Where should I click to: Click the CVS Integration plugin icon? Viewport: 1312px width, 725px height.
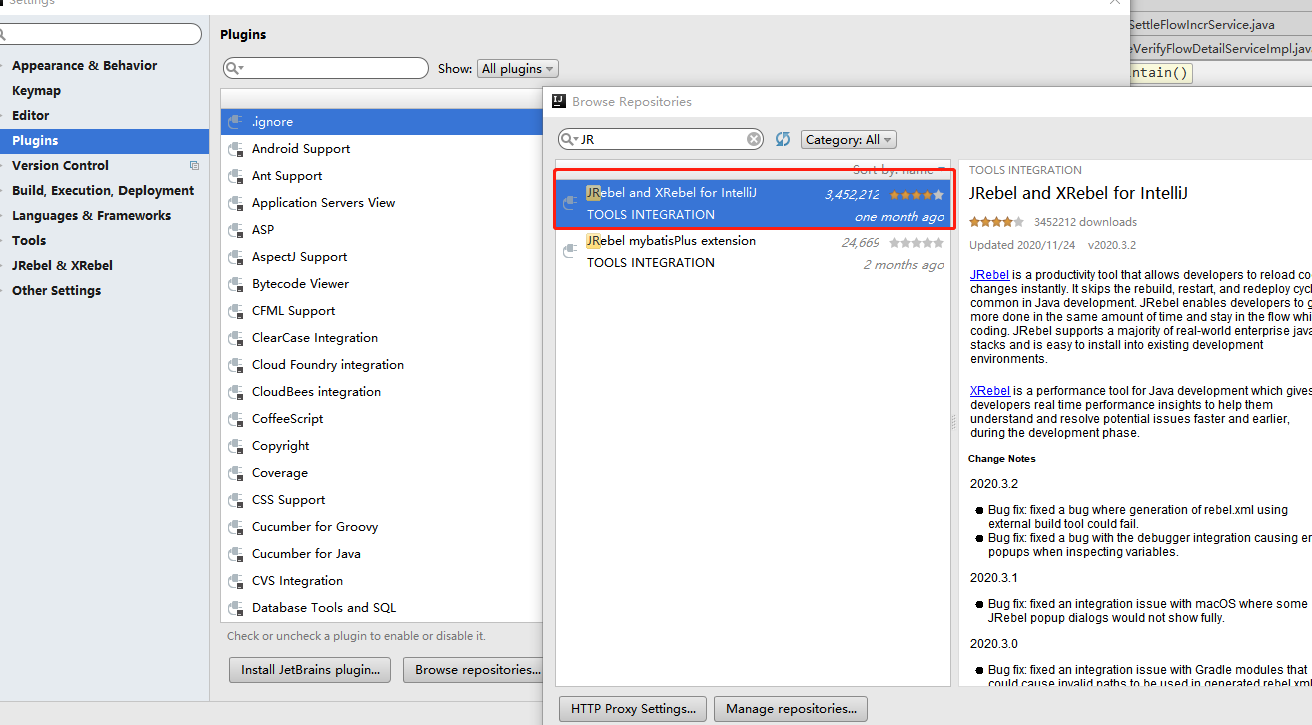point(236,581)
